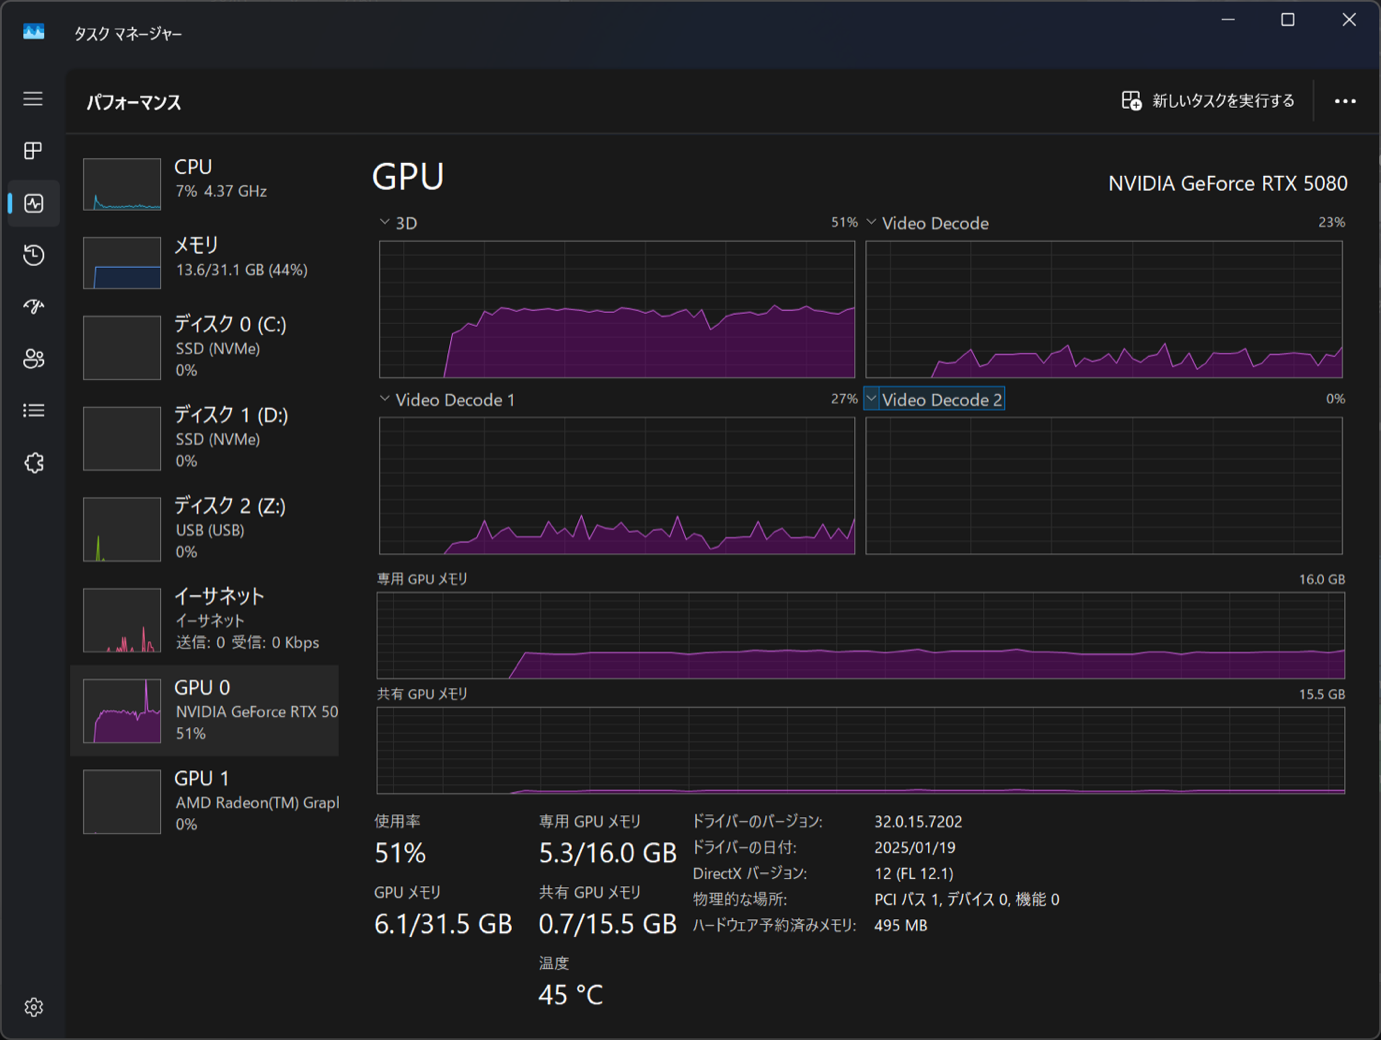This screenshot has width=1381, height=1040.
Task: Open Task Manager settings gear
Action: pyautogui.click(x=33, y=1007)
